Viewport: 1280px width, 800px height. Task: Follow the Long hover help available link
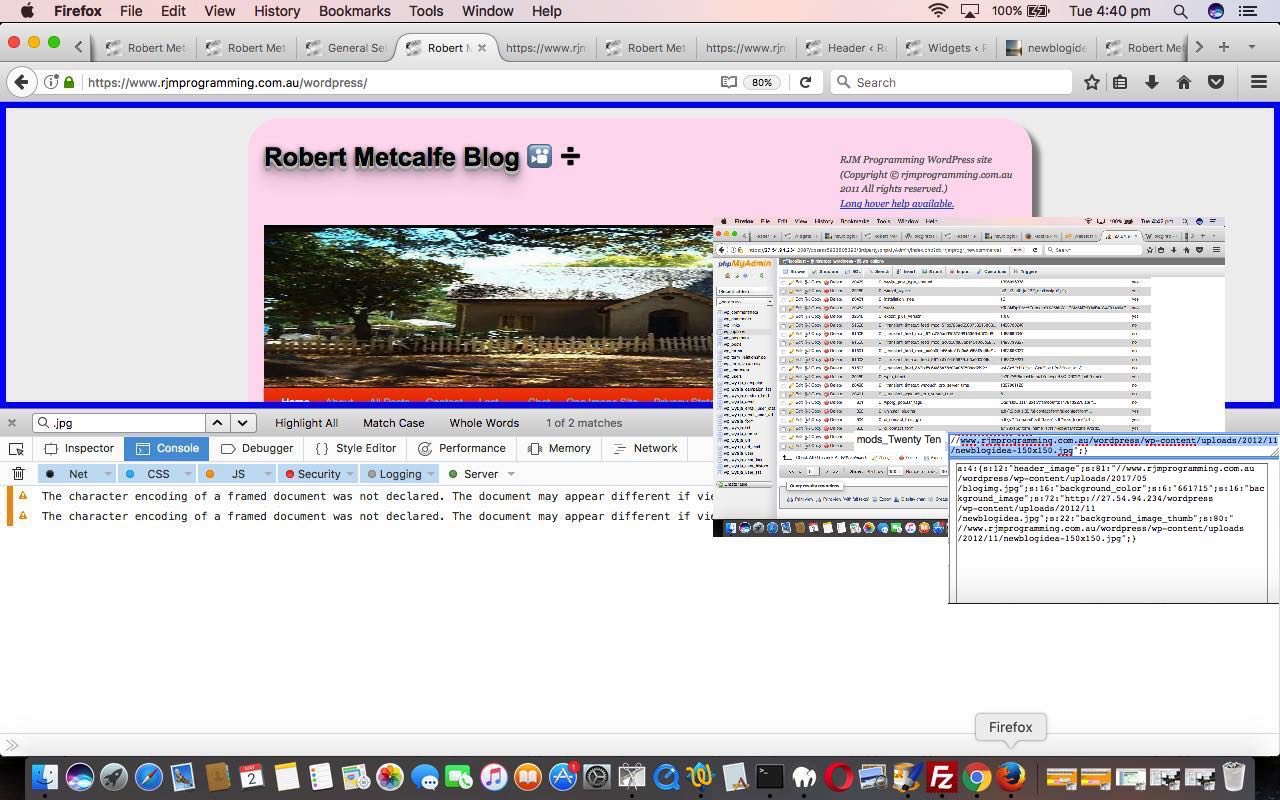(896, 204)
